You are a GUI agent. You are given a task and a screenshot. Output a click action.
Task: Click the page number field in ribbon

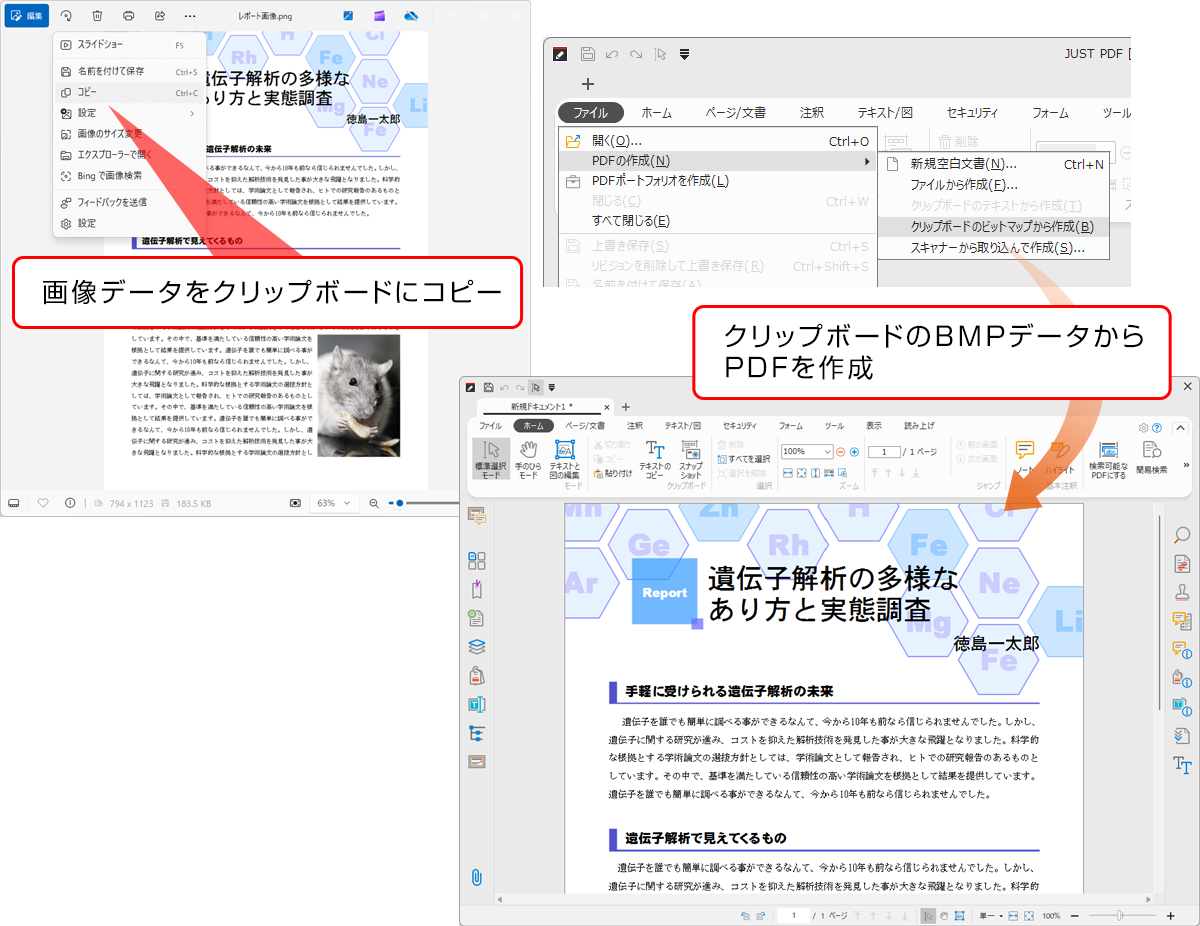884,452
